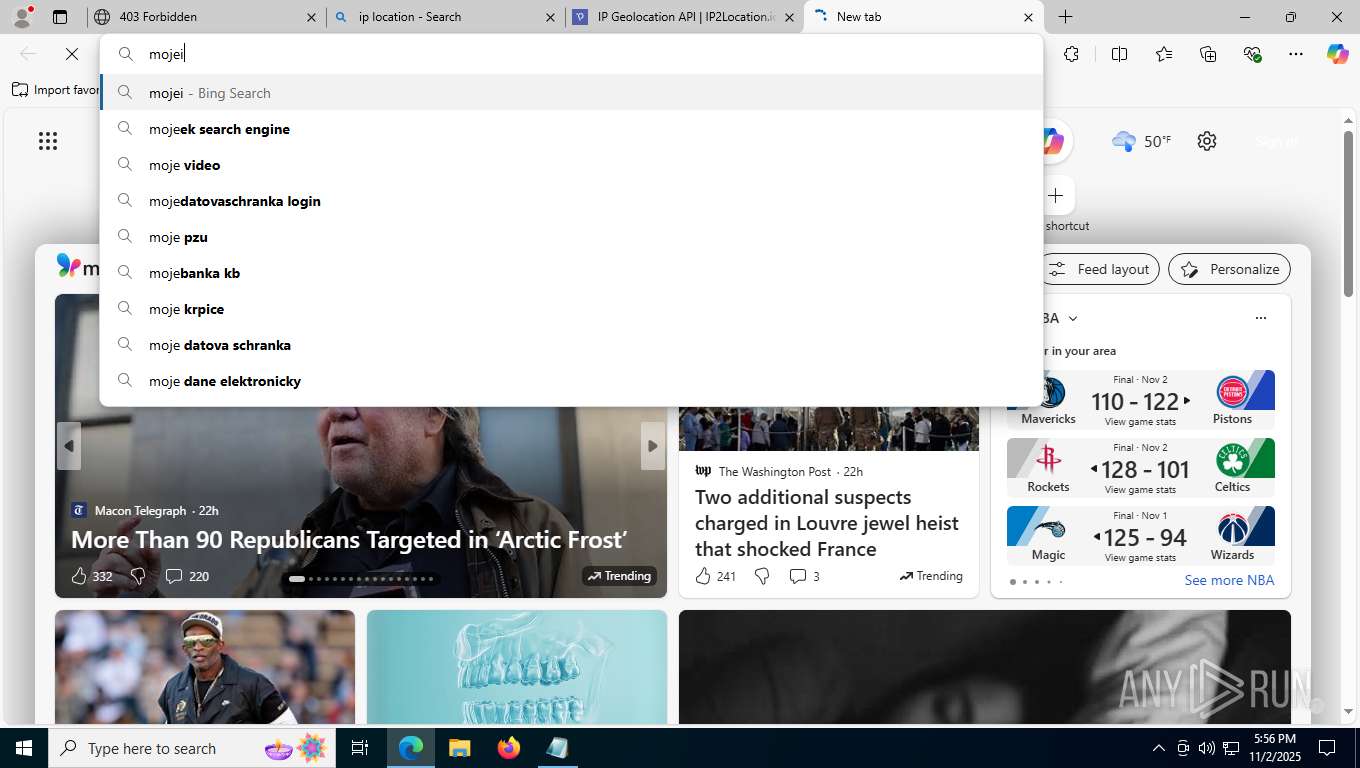Screen dimensions: 1360x768
Task: Open Windows Start menu
Action: coord(24,748)
